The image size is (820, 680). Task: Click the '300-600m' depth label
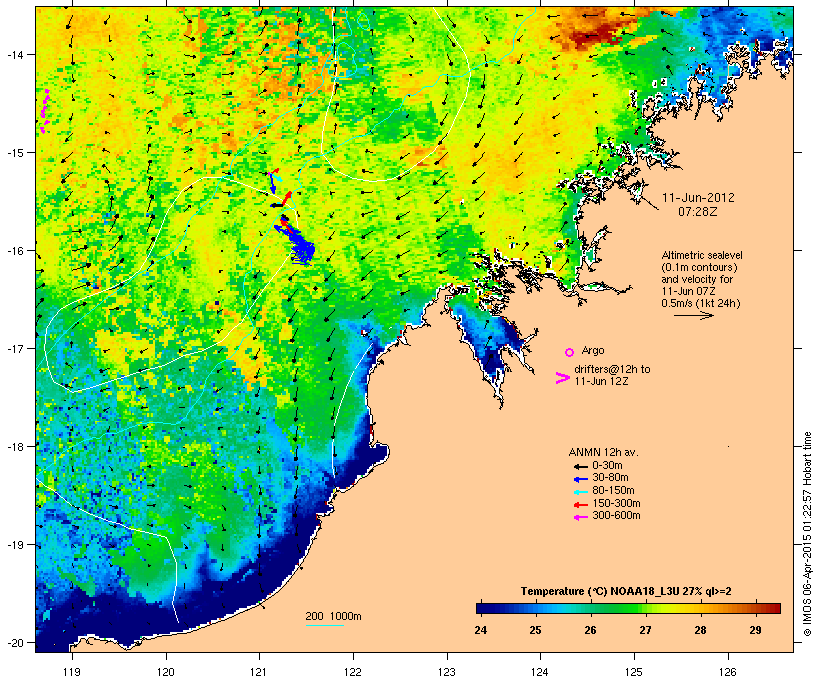pyautogui.click(x=616, y=516)
